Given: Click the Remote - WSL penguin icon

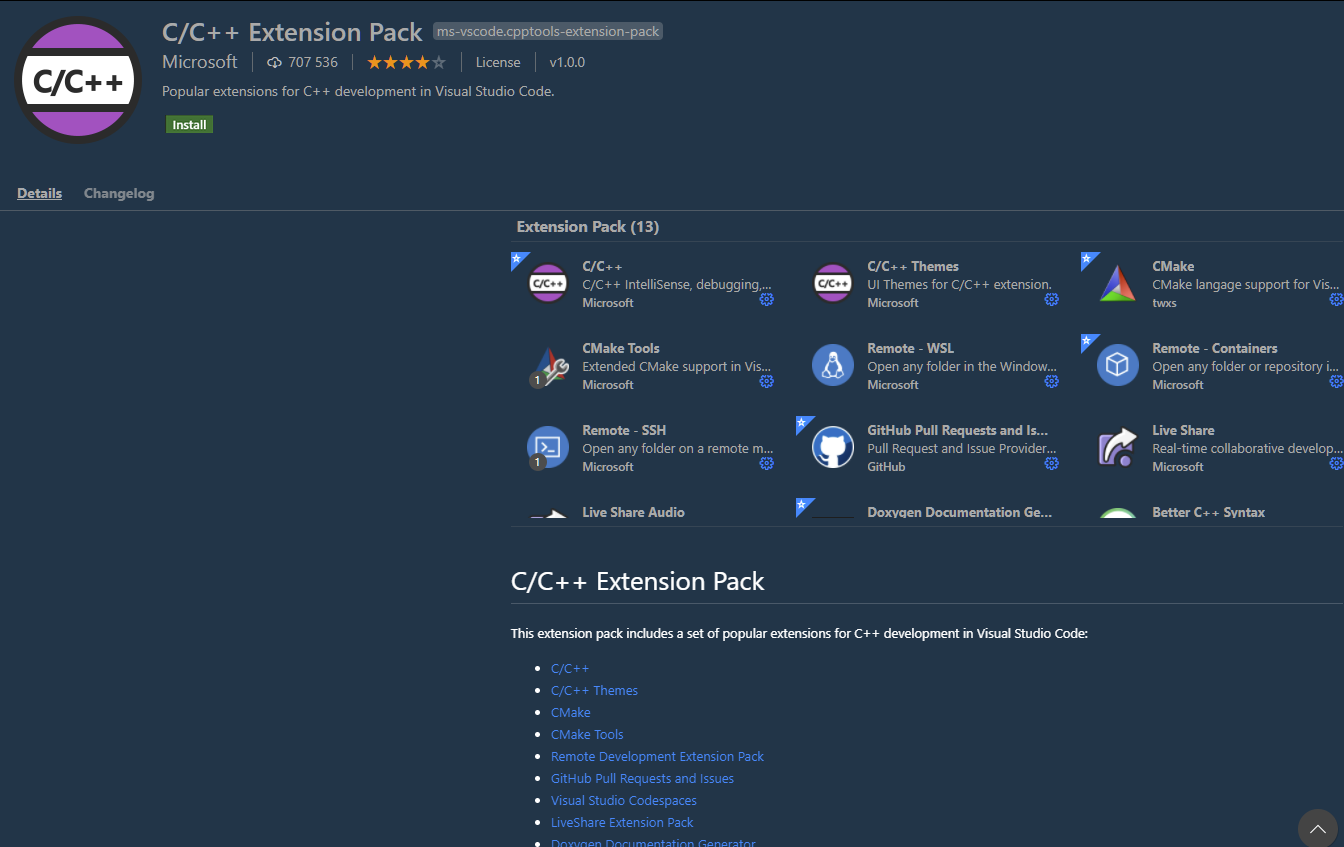Looking at the screenshot, I should point(833,365).
